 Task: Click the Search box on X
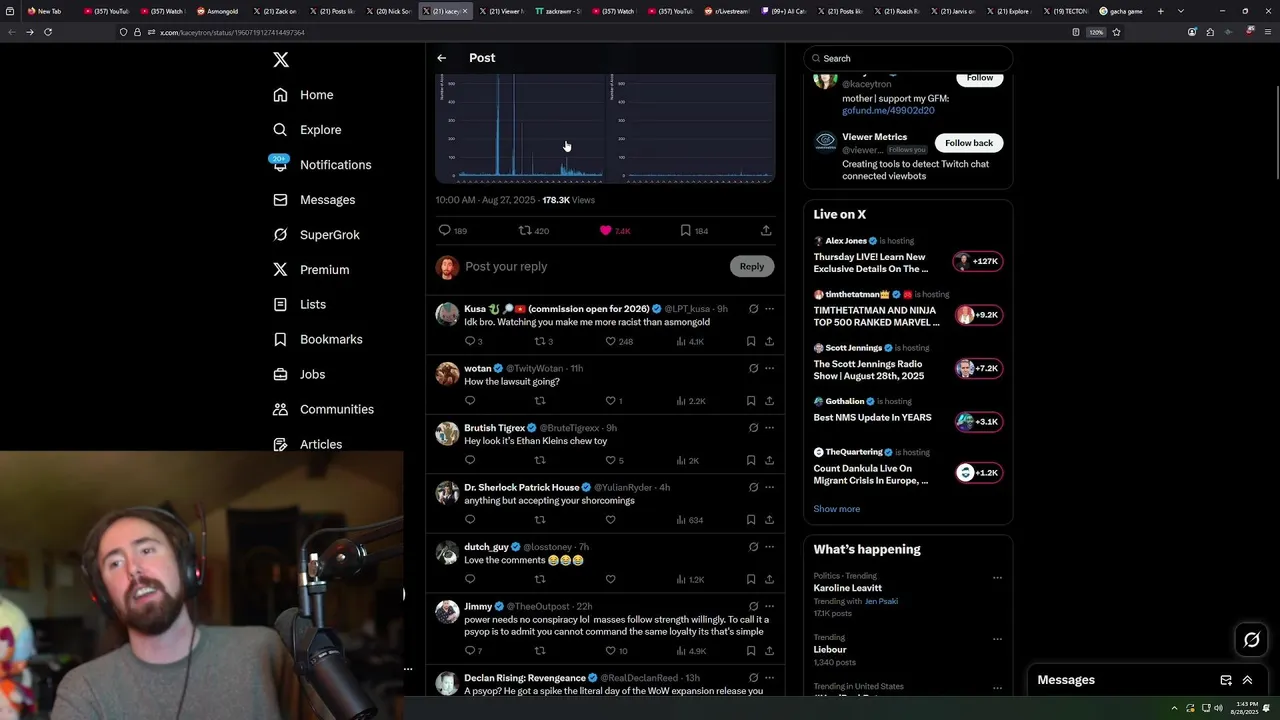pyautogui.click(x=908, y=58)
